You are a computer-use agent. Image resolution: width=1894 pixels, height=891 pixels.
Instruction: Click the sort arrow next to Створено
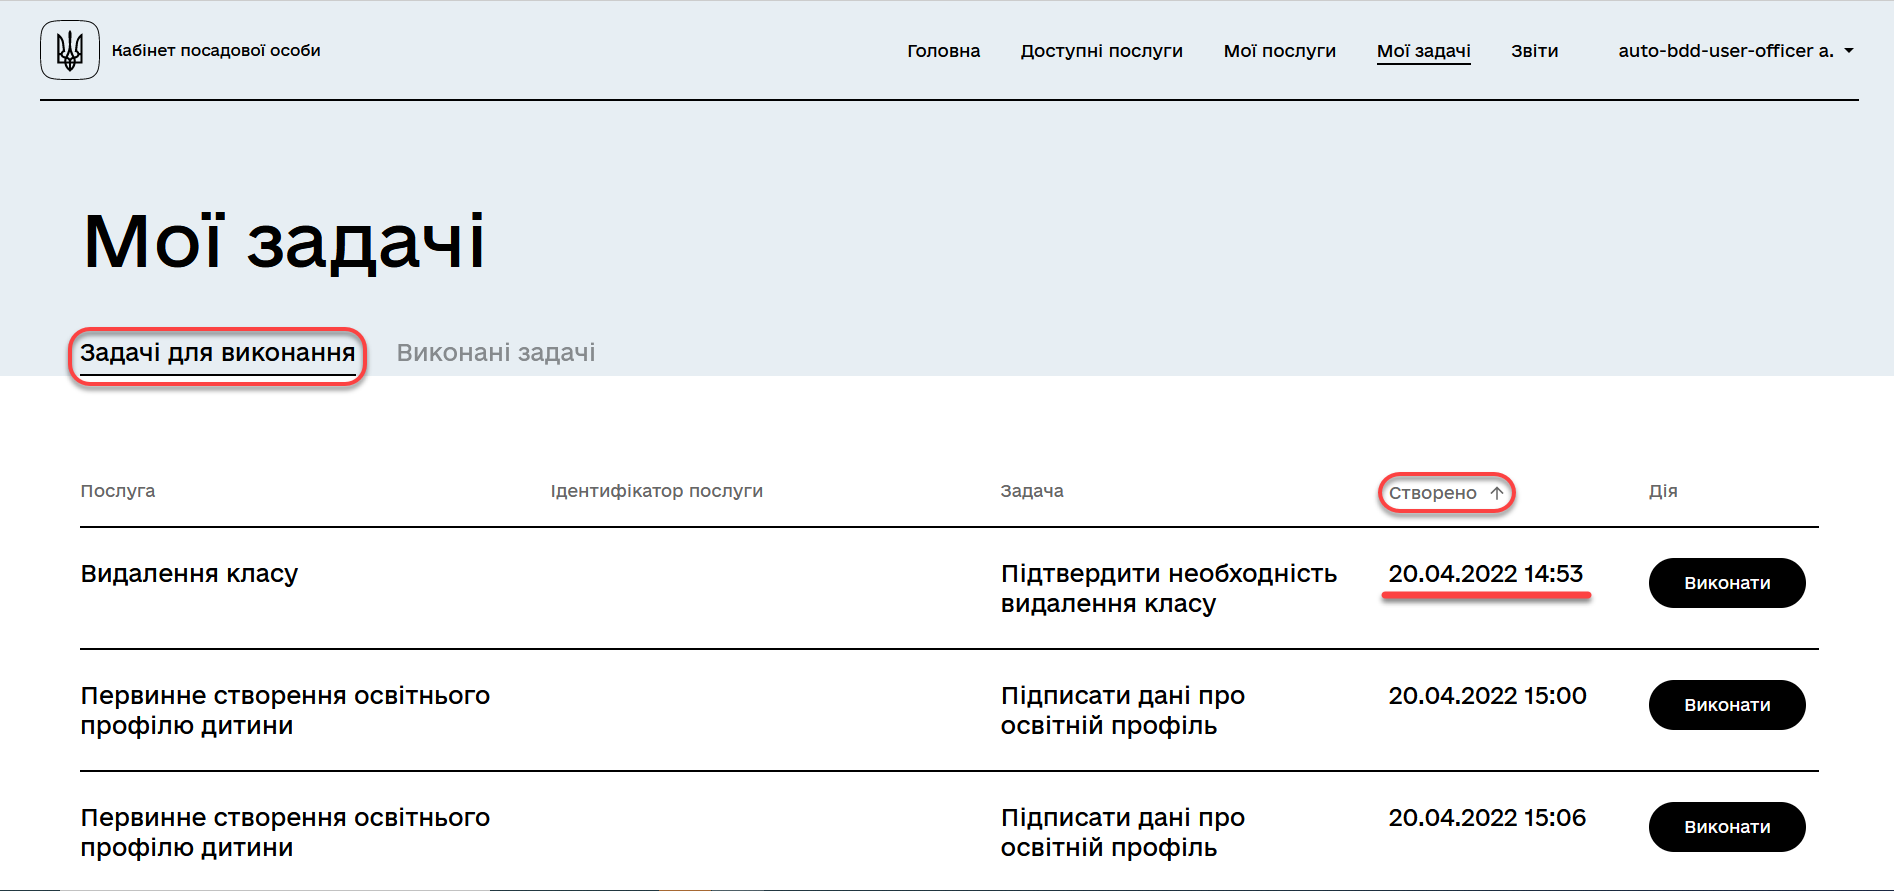(x=1497, y=493)
